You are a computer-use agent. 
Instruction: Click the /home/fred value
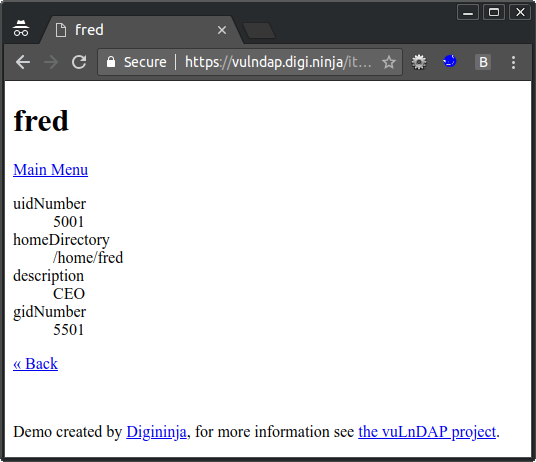coord(88,258)
